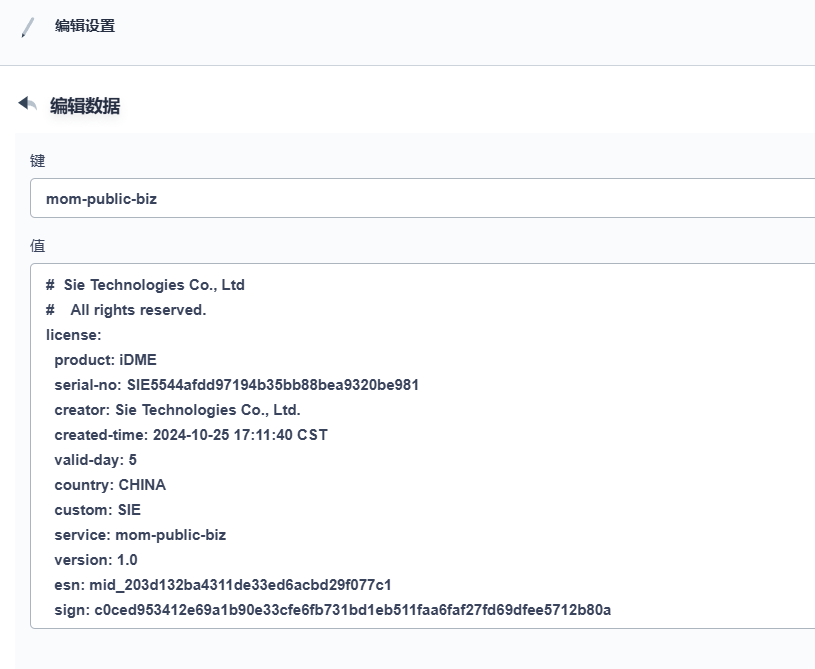The width and height of the screenshot is (815, 669).
Task: Click the created-time 2024-10-25 line
Action: point(191,435)
